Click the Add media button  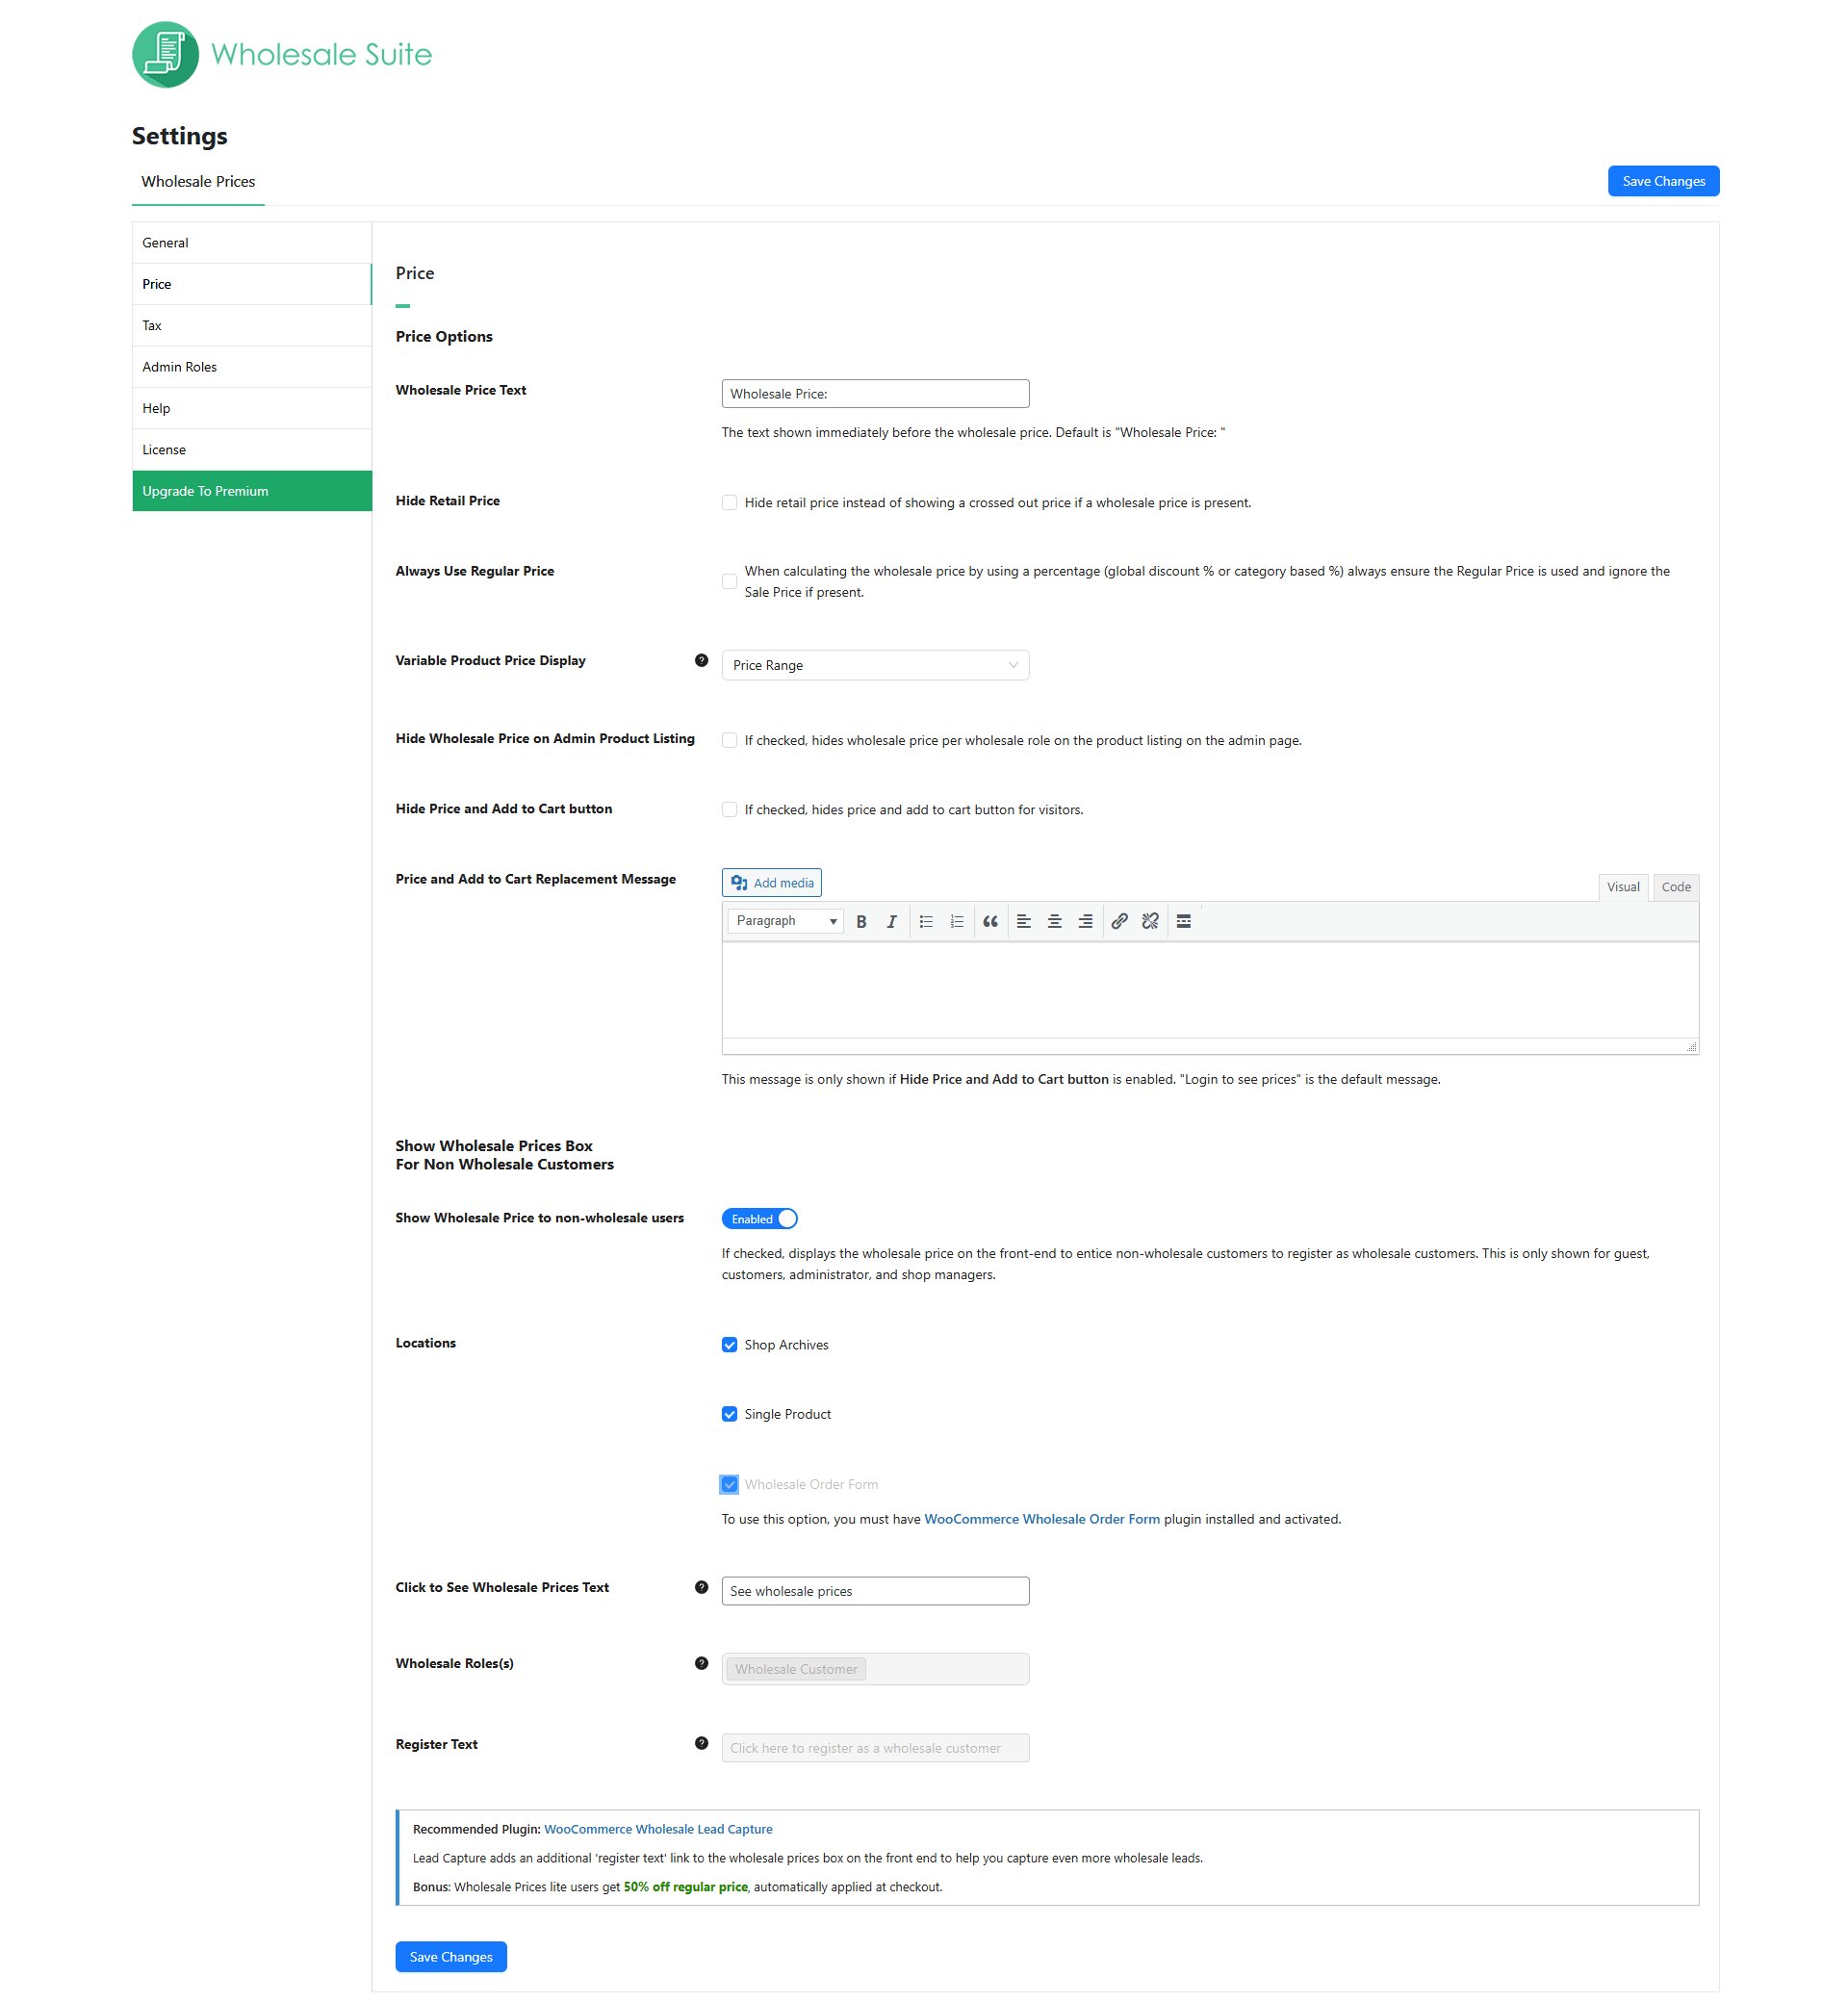(x=771, y=882)
